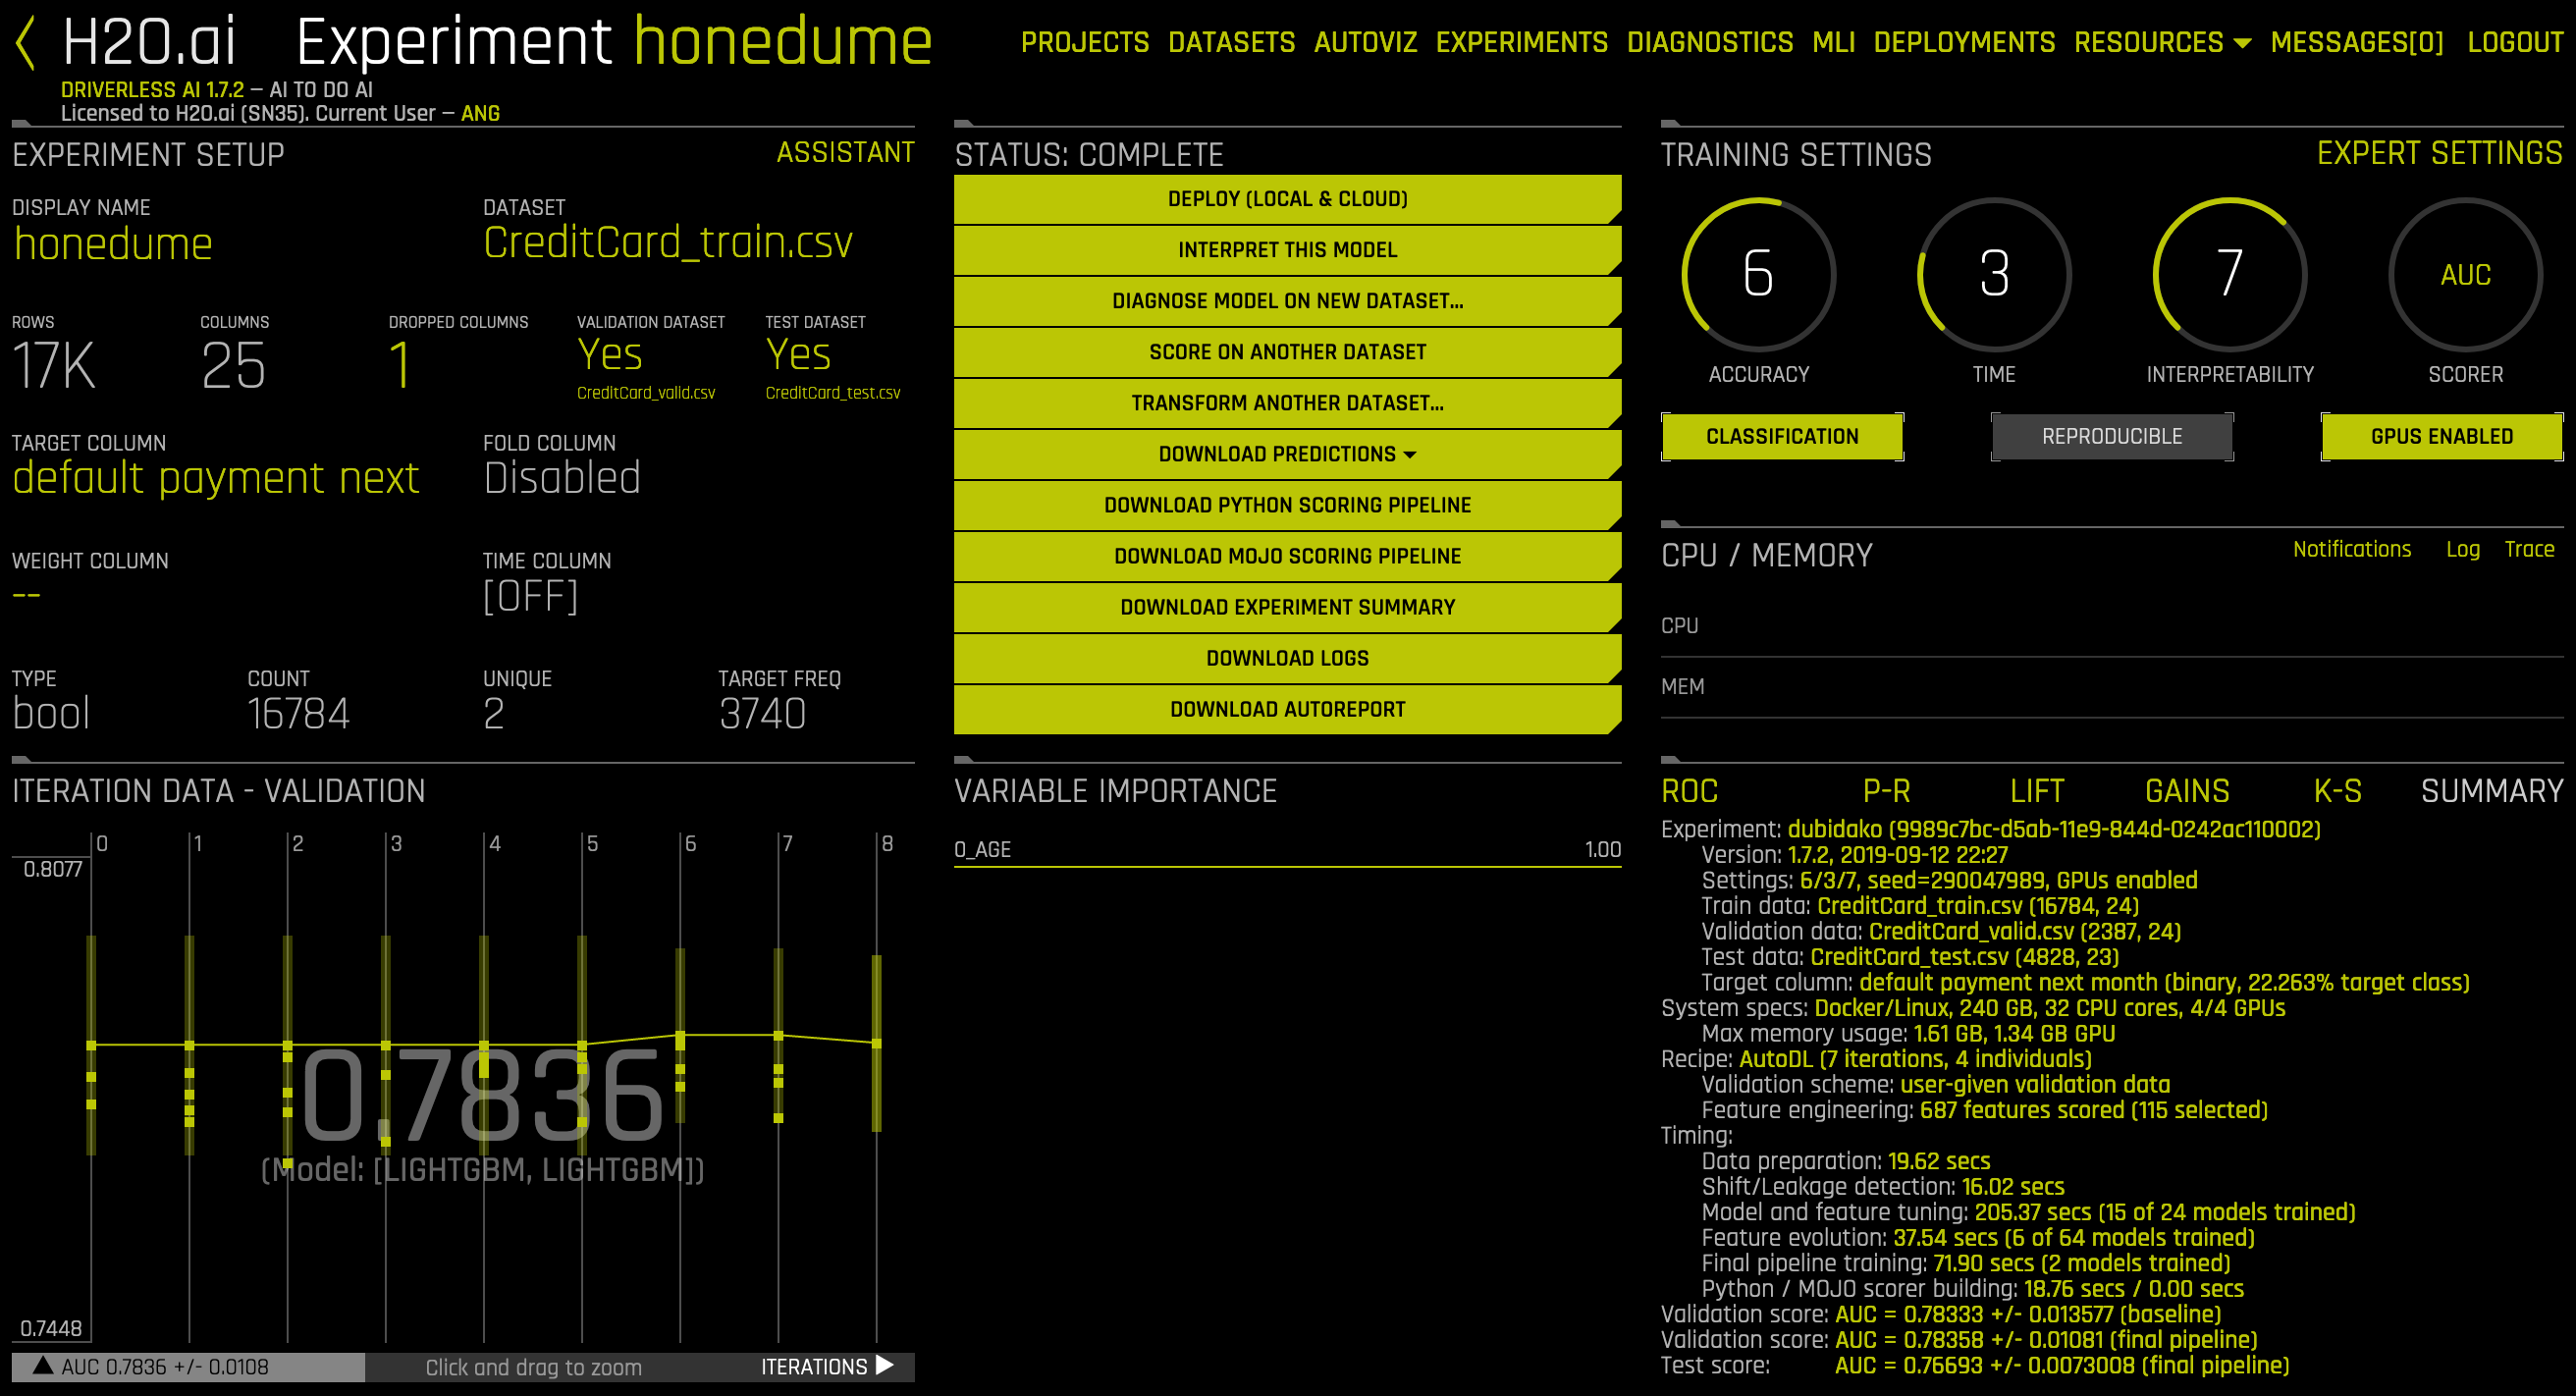Switch to the P-R tab
Viewport: 2576px width, 1396px height.
point(1886,791)
